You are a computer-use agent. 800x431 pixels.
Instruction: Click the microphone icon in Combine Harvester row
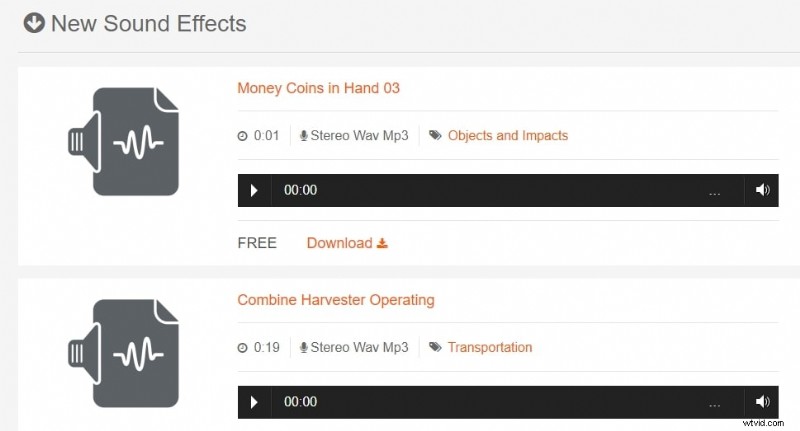click(x=304, y=348)
